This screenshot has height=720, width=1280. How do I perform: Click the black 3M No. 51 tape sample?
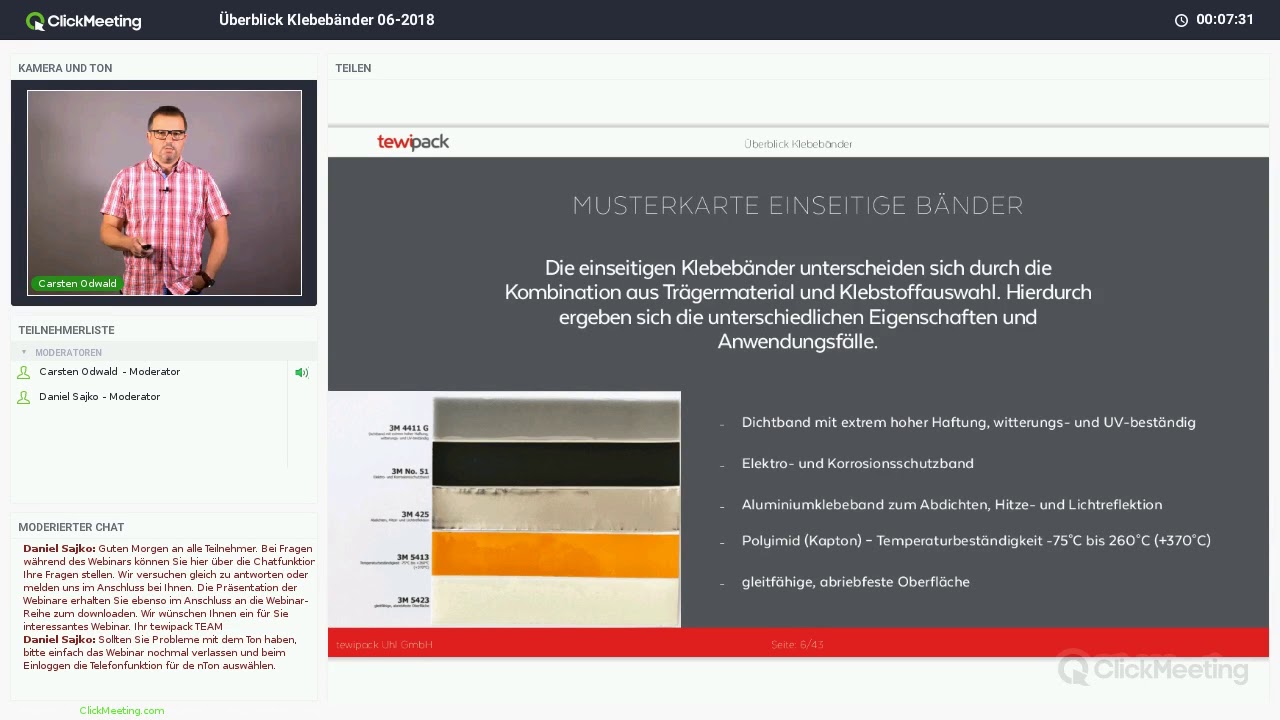pos(556,464)
